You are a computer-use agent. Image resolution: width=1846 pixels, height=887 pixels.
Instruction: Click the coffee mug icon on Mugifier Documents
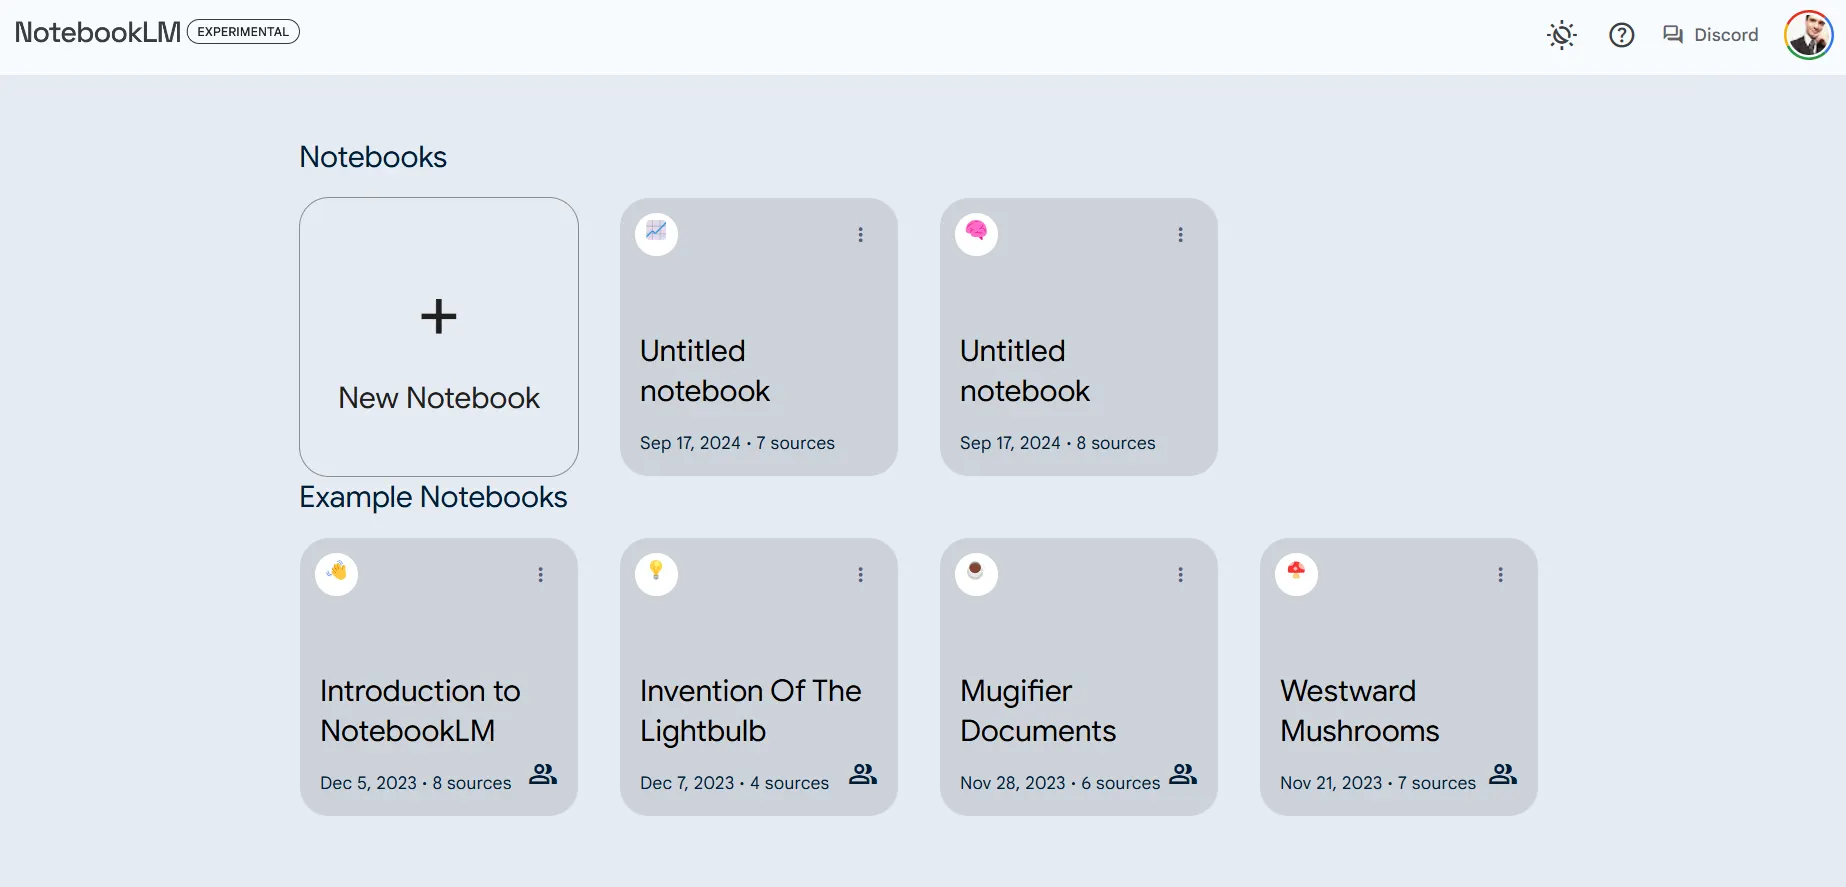(x=977, y=574)
